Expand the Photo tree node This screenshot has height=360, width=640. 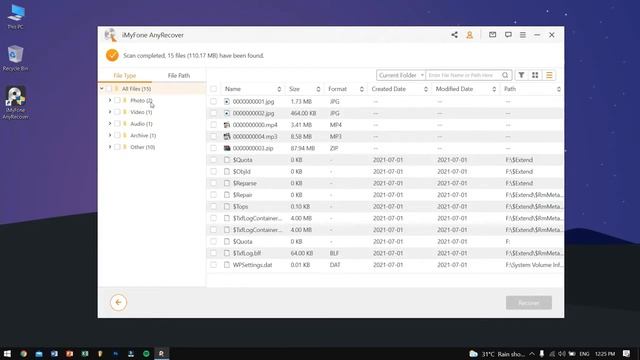click(110, 100)
